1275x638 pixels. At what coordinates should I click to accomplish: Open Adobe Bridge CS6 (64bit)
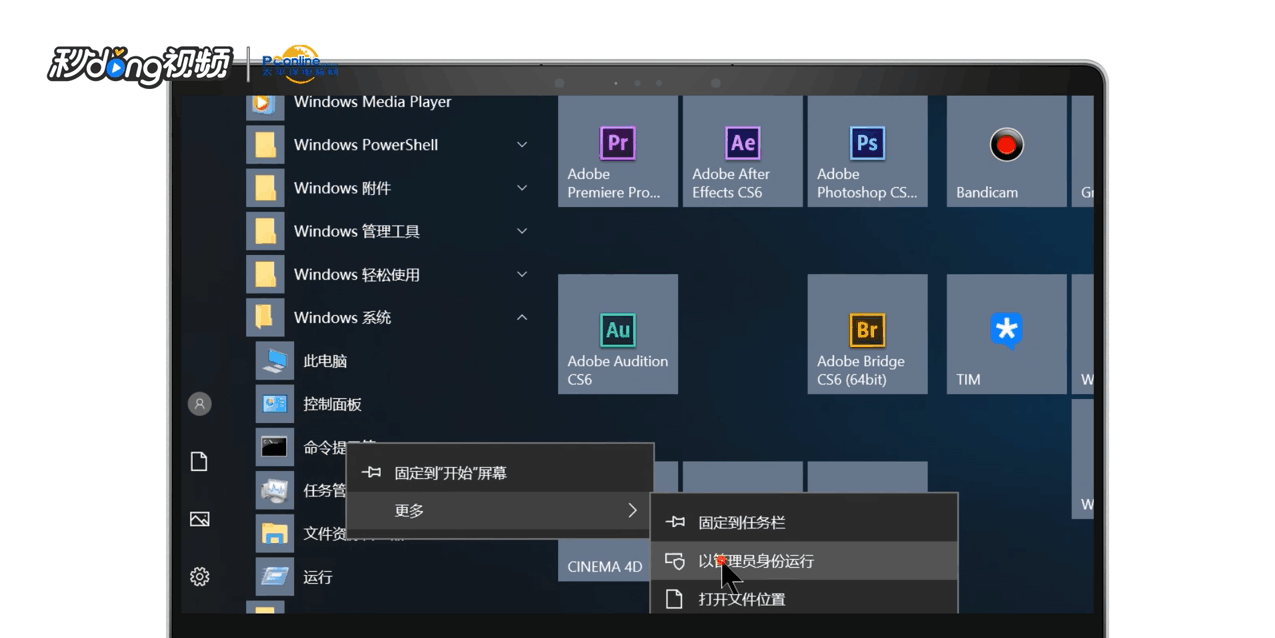click(x=867, y=333)
